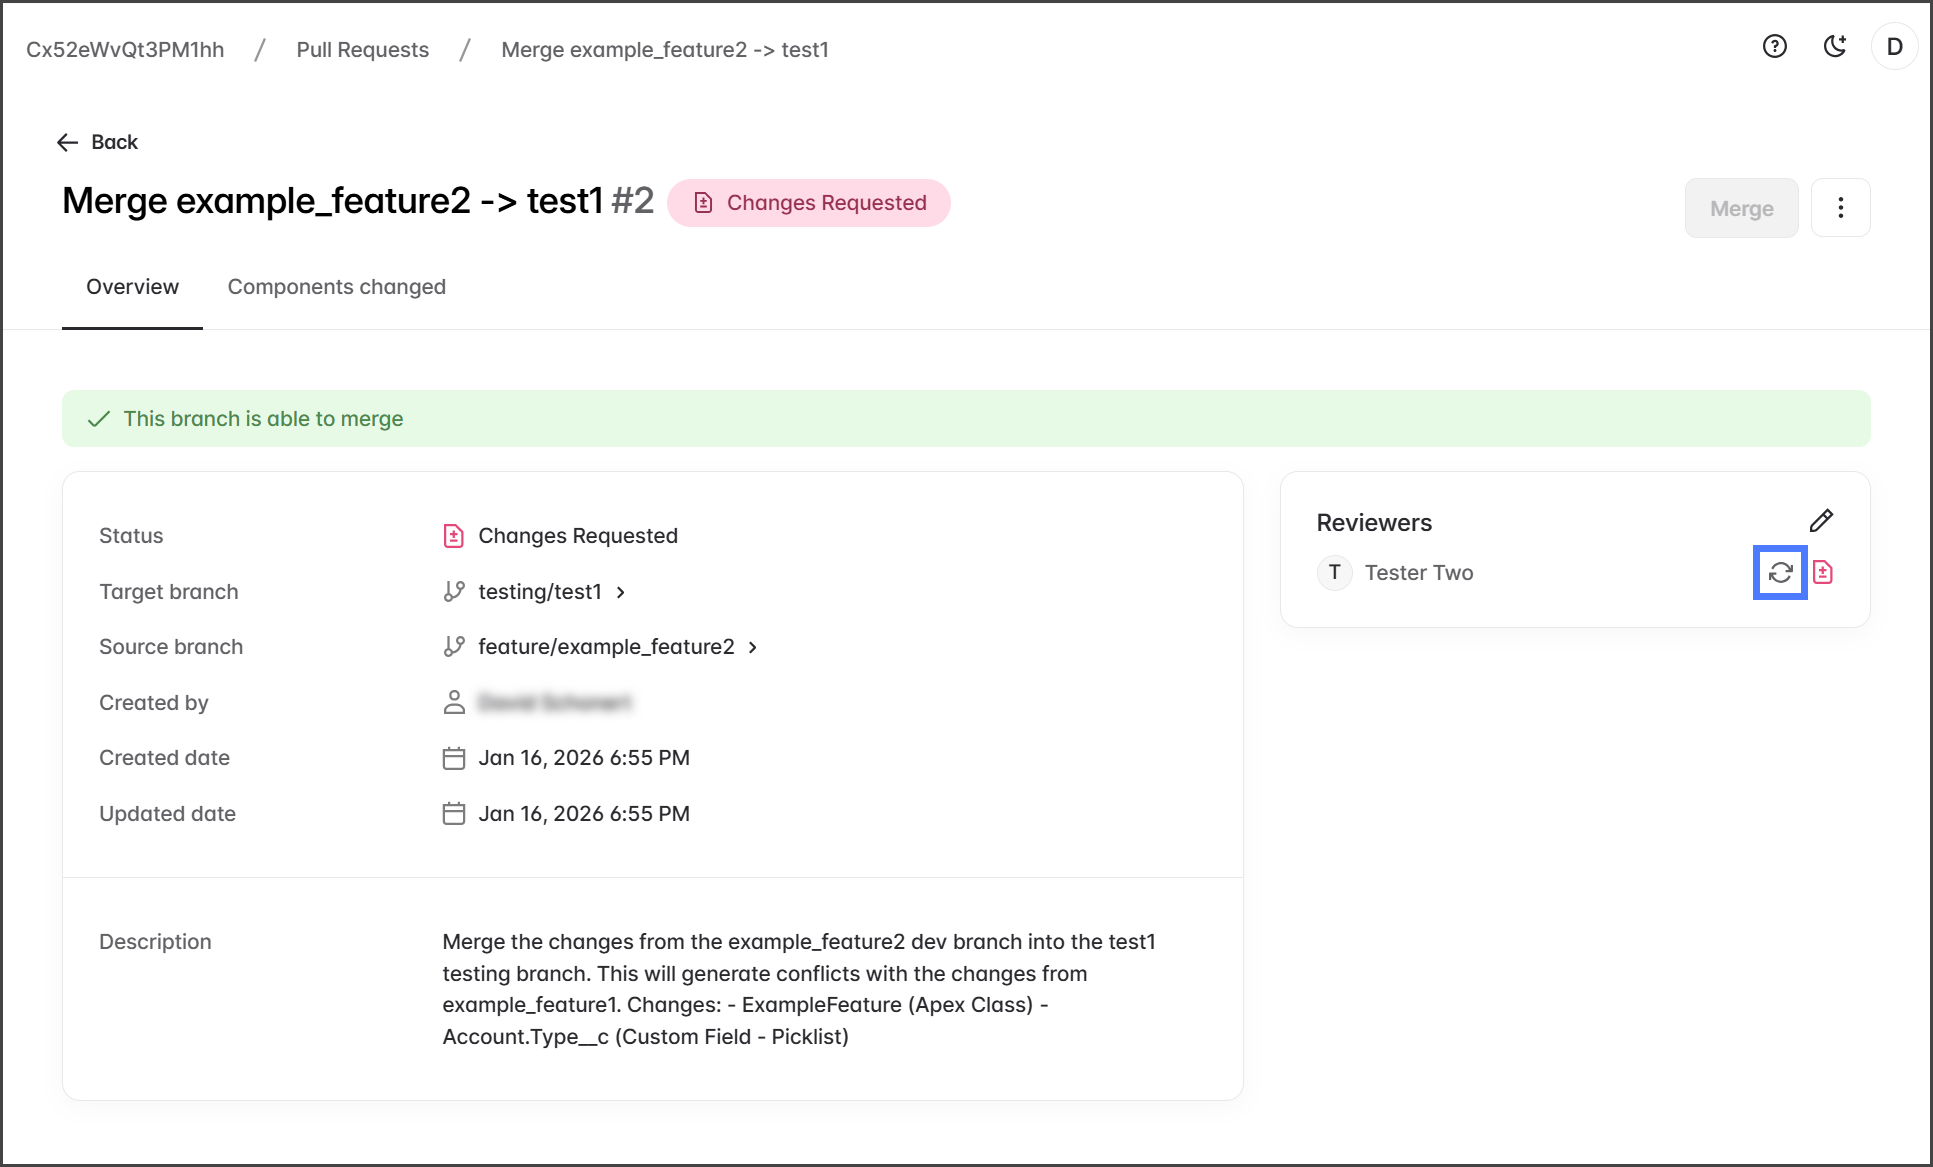Expand chevron next to testing/test1
The image size is (1933, 1167).
click(621, 592)
